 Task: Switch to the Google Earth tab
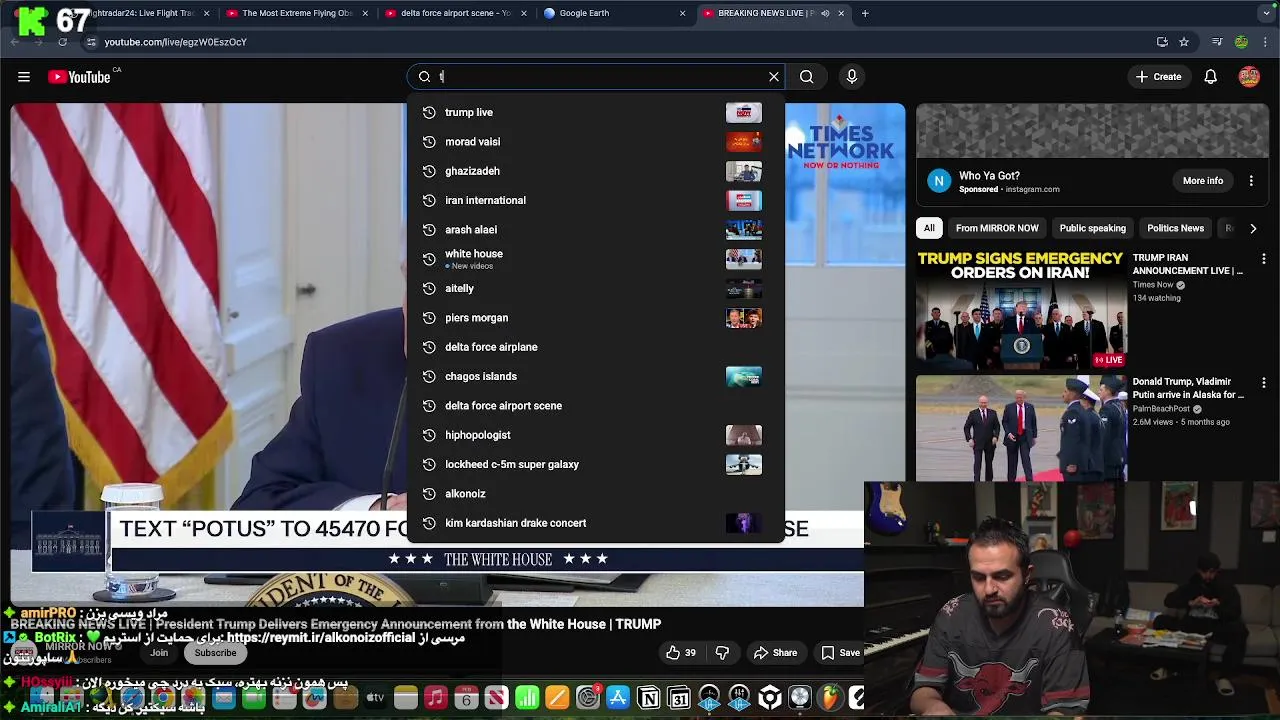[613, 13]
